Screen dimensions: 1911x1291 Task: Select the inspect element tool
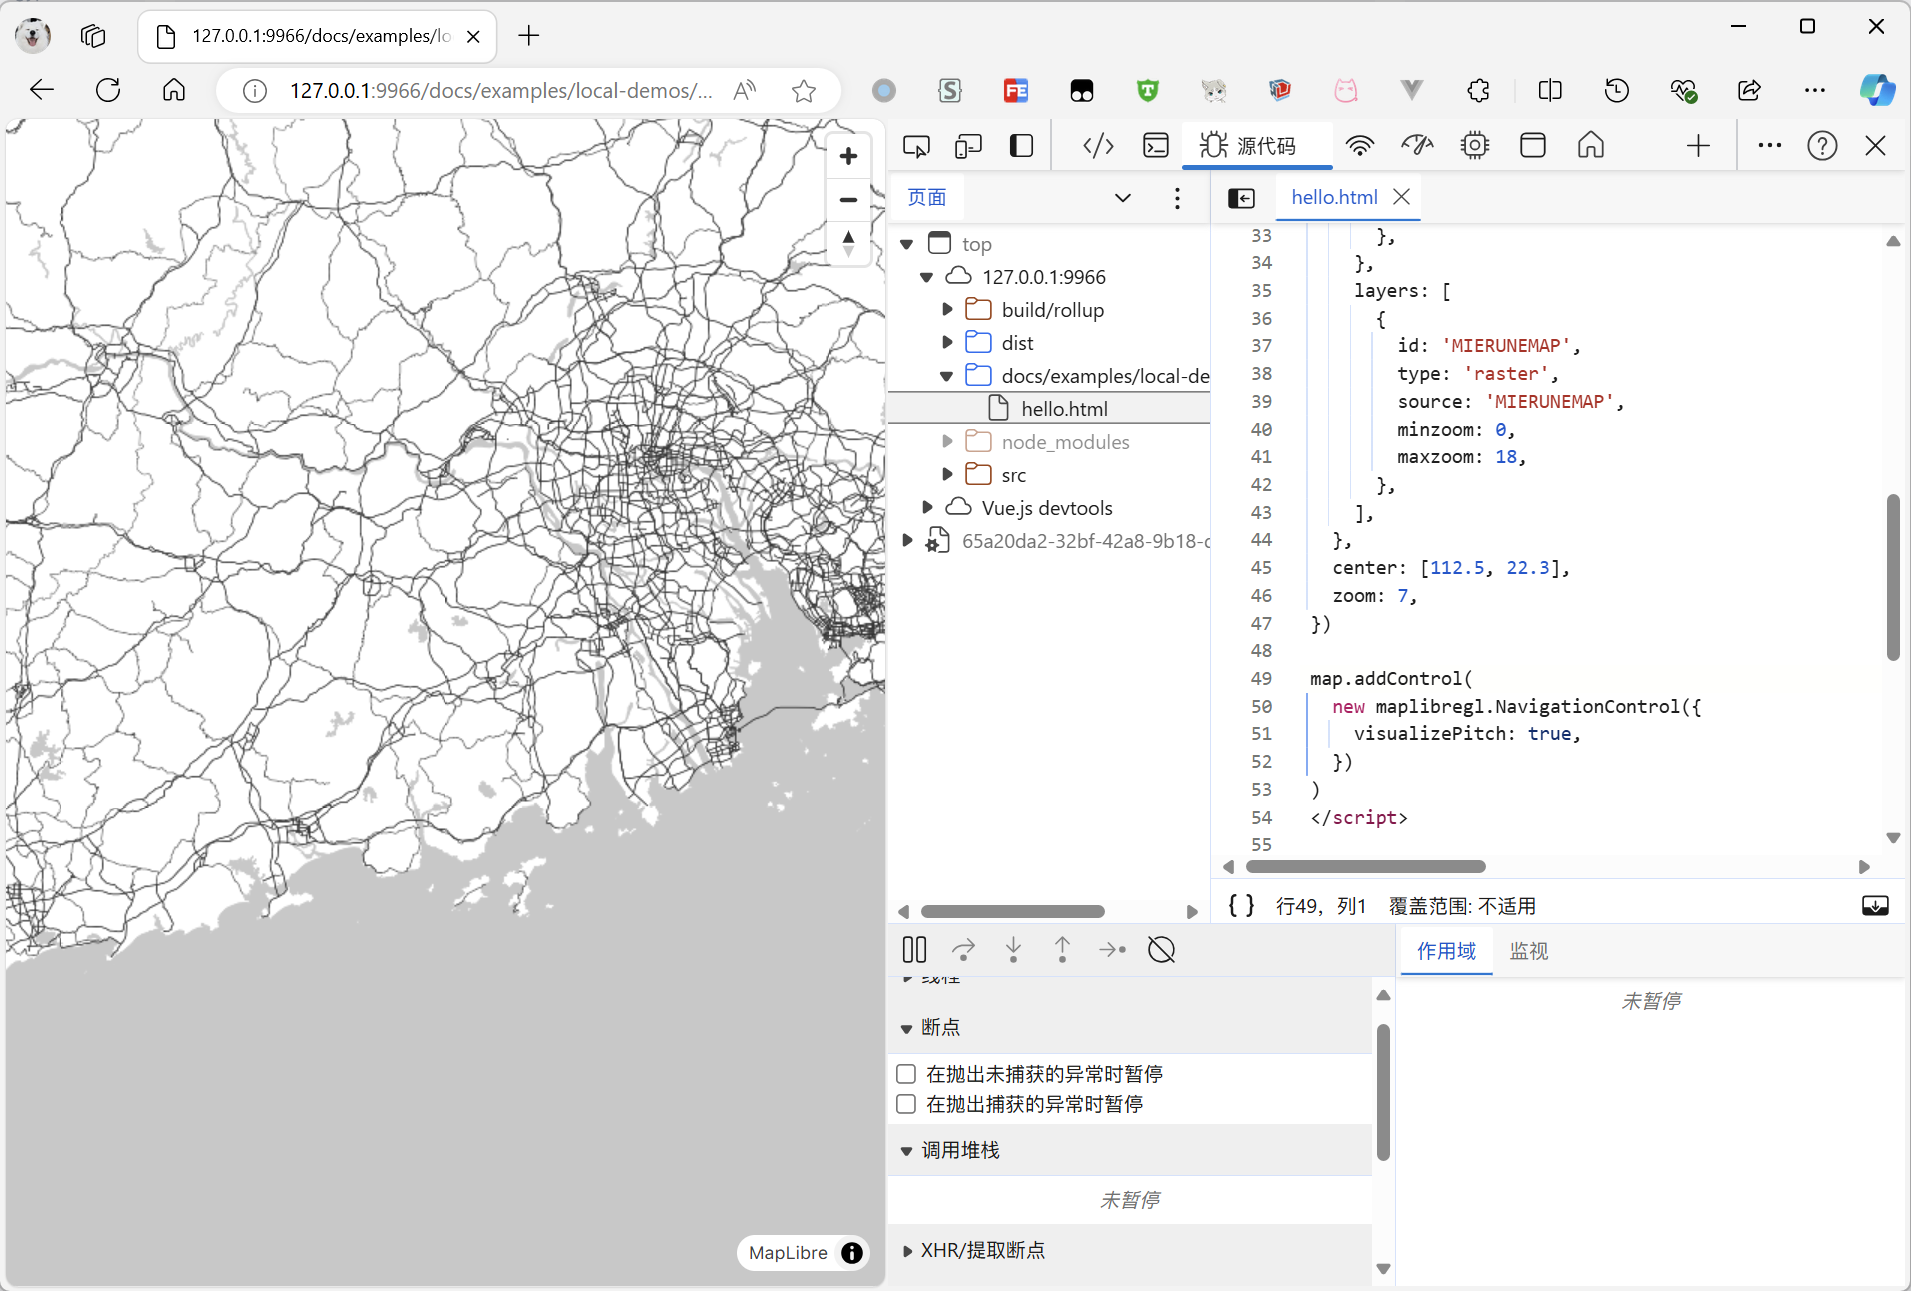coord(916,145)
